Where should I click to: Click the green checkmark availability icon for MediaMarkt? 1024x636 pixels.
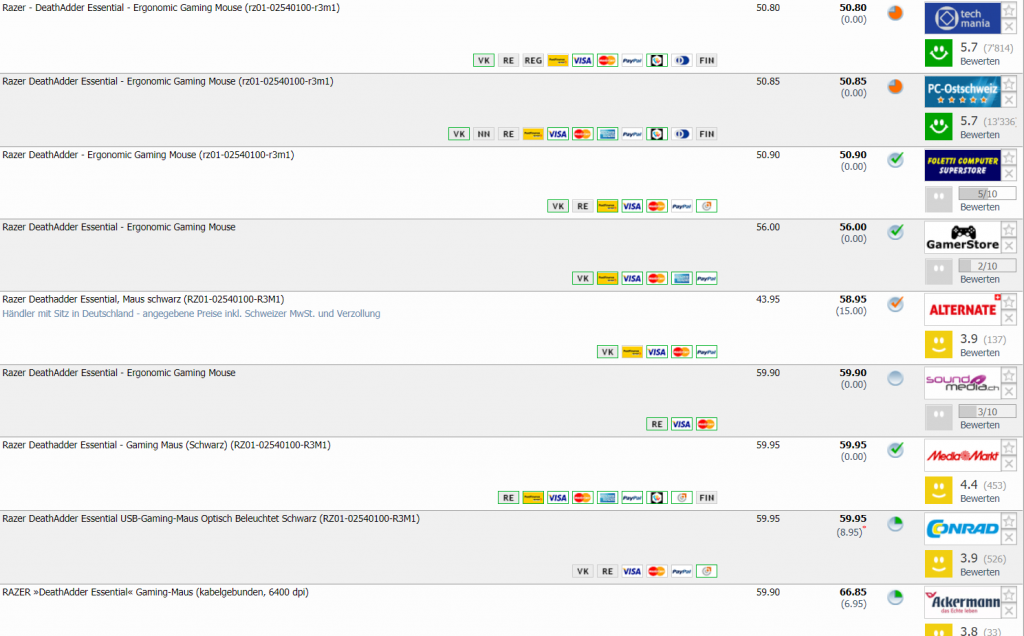coord(895,450)
